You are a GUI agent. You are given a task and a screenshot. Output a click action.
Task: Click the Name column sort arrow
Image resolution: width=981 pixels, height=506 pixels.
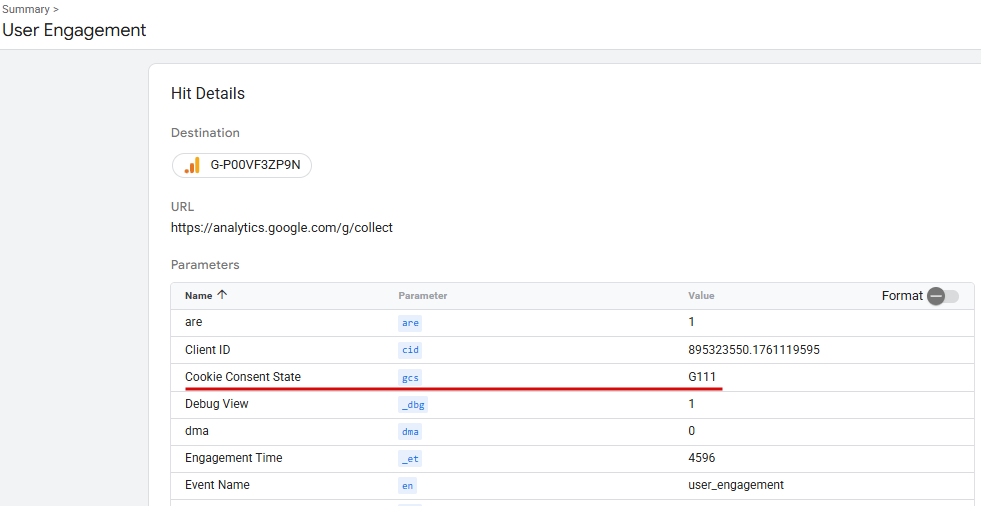(222, 295)
